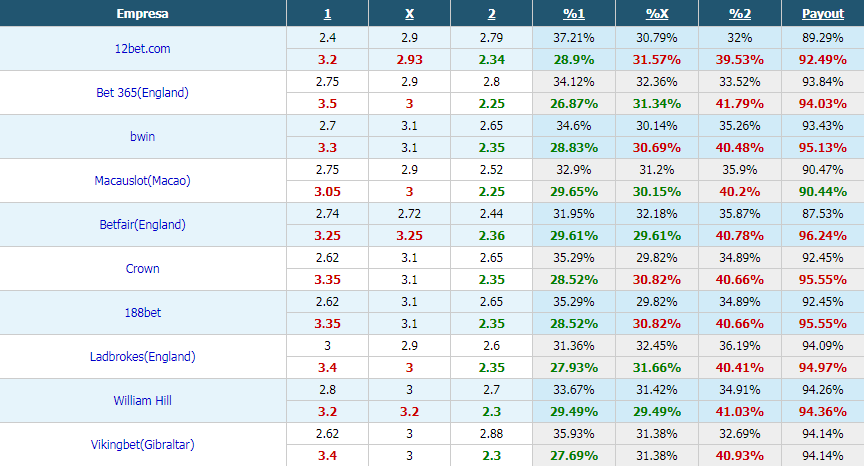The height and width of the screenshot is (466, 864).
Task: Select 12bet.com payout value 92.49%
Action: tap(823, 59)
